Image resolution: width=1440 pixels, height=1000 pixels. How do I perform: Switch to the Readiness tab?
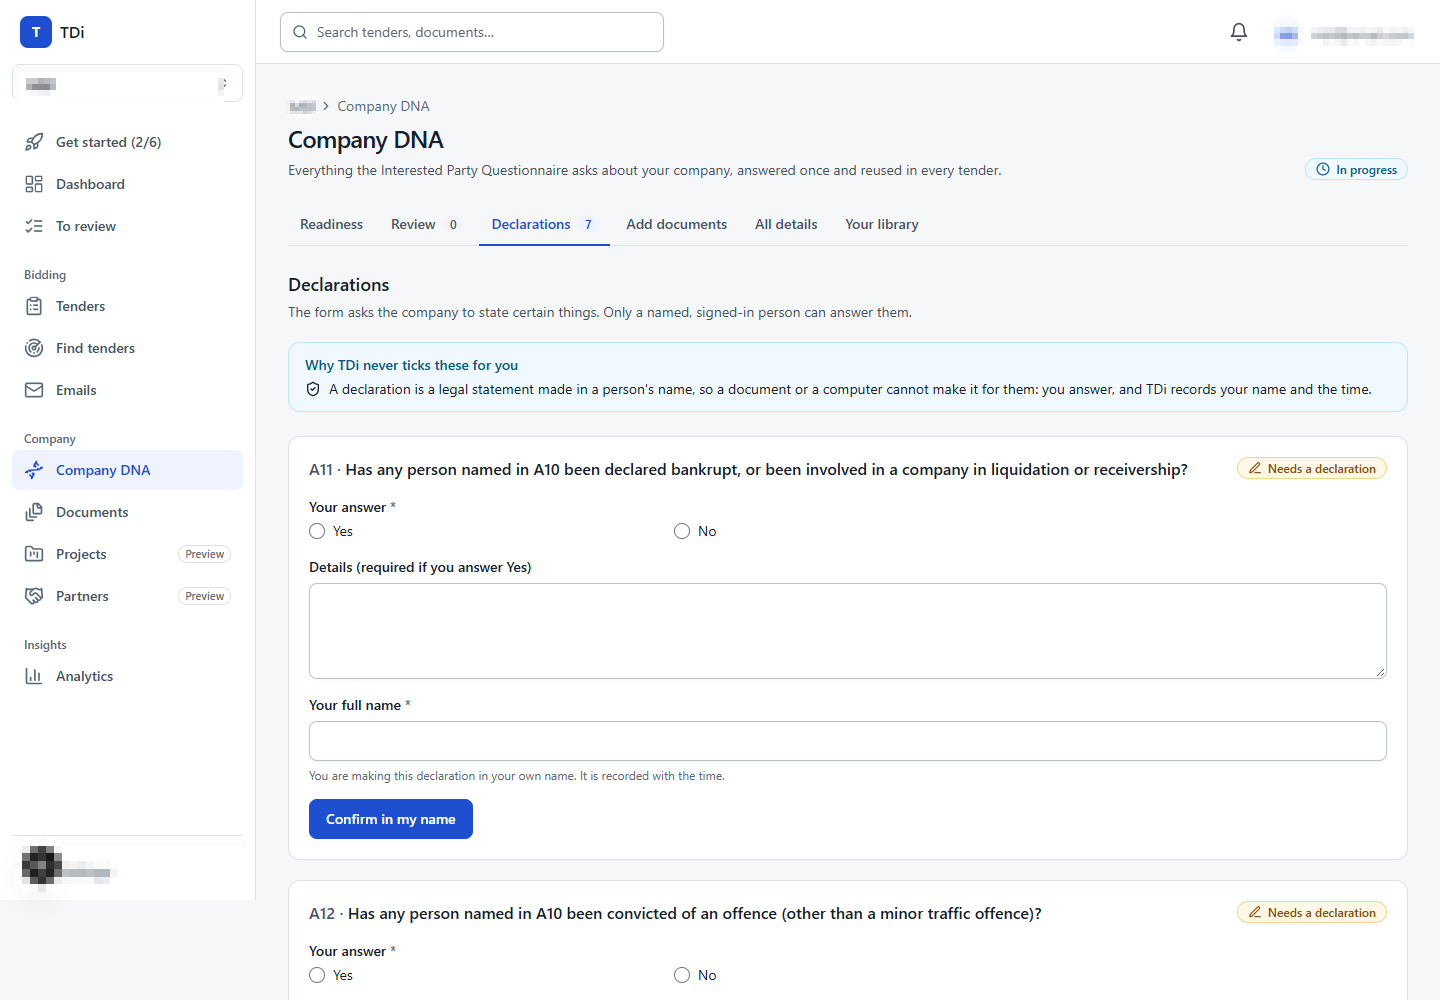pos(331,224)
